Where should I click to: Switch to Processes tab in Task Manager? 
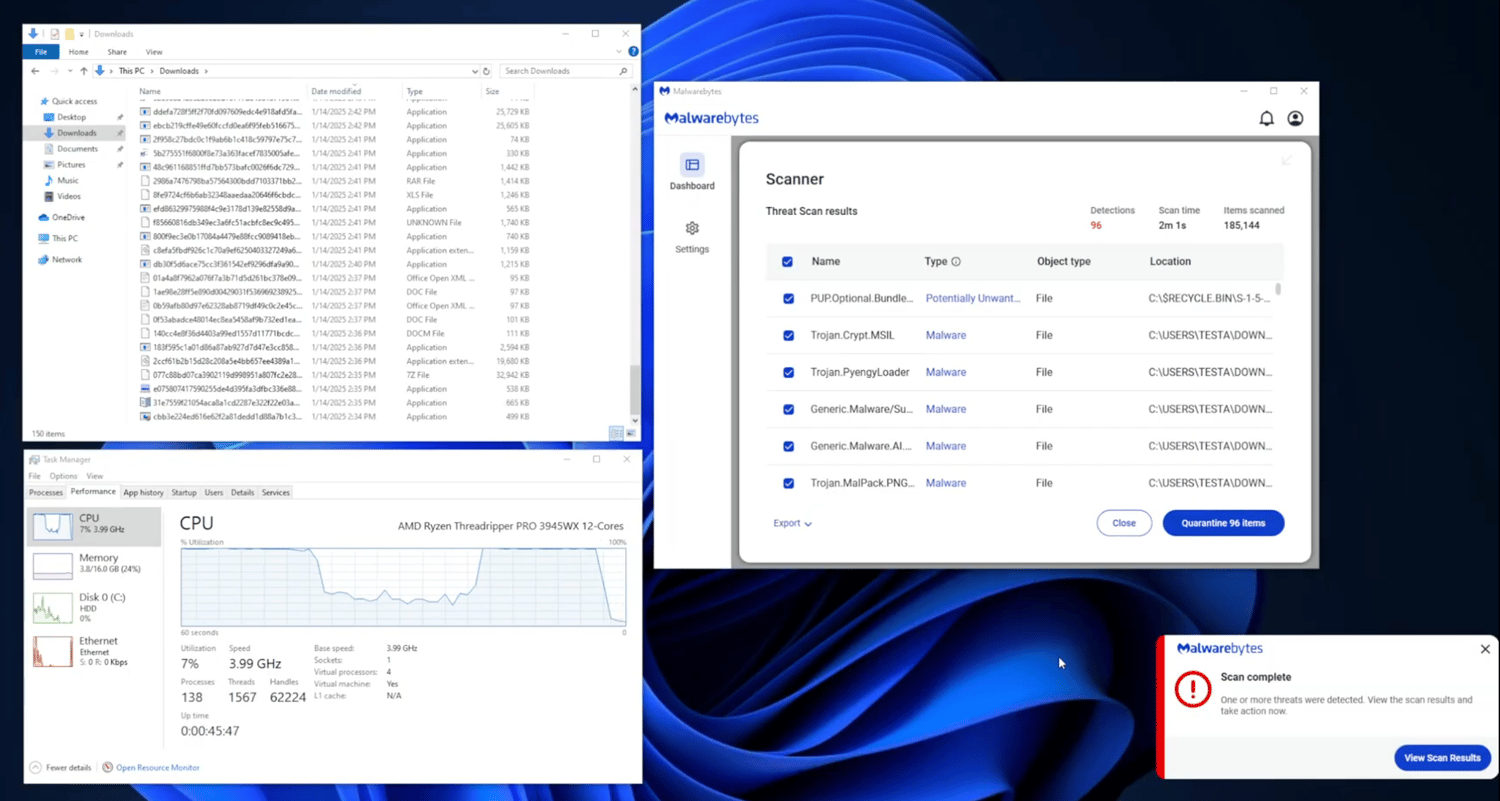tap(46, 492)
